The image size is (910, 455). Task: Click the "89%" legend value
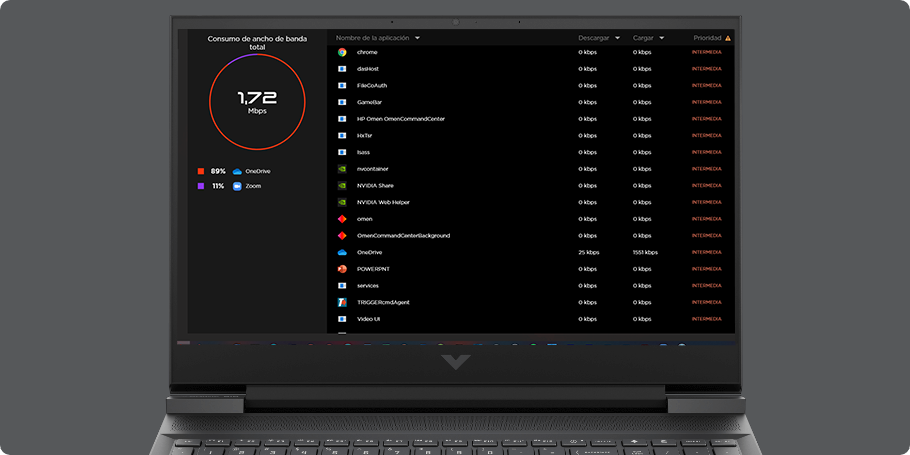tap(218, 171)
